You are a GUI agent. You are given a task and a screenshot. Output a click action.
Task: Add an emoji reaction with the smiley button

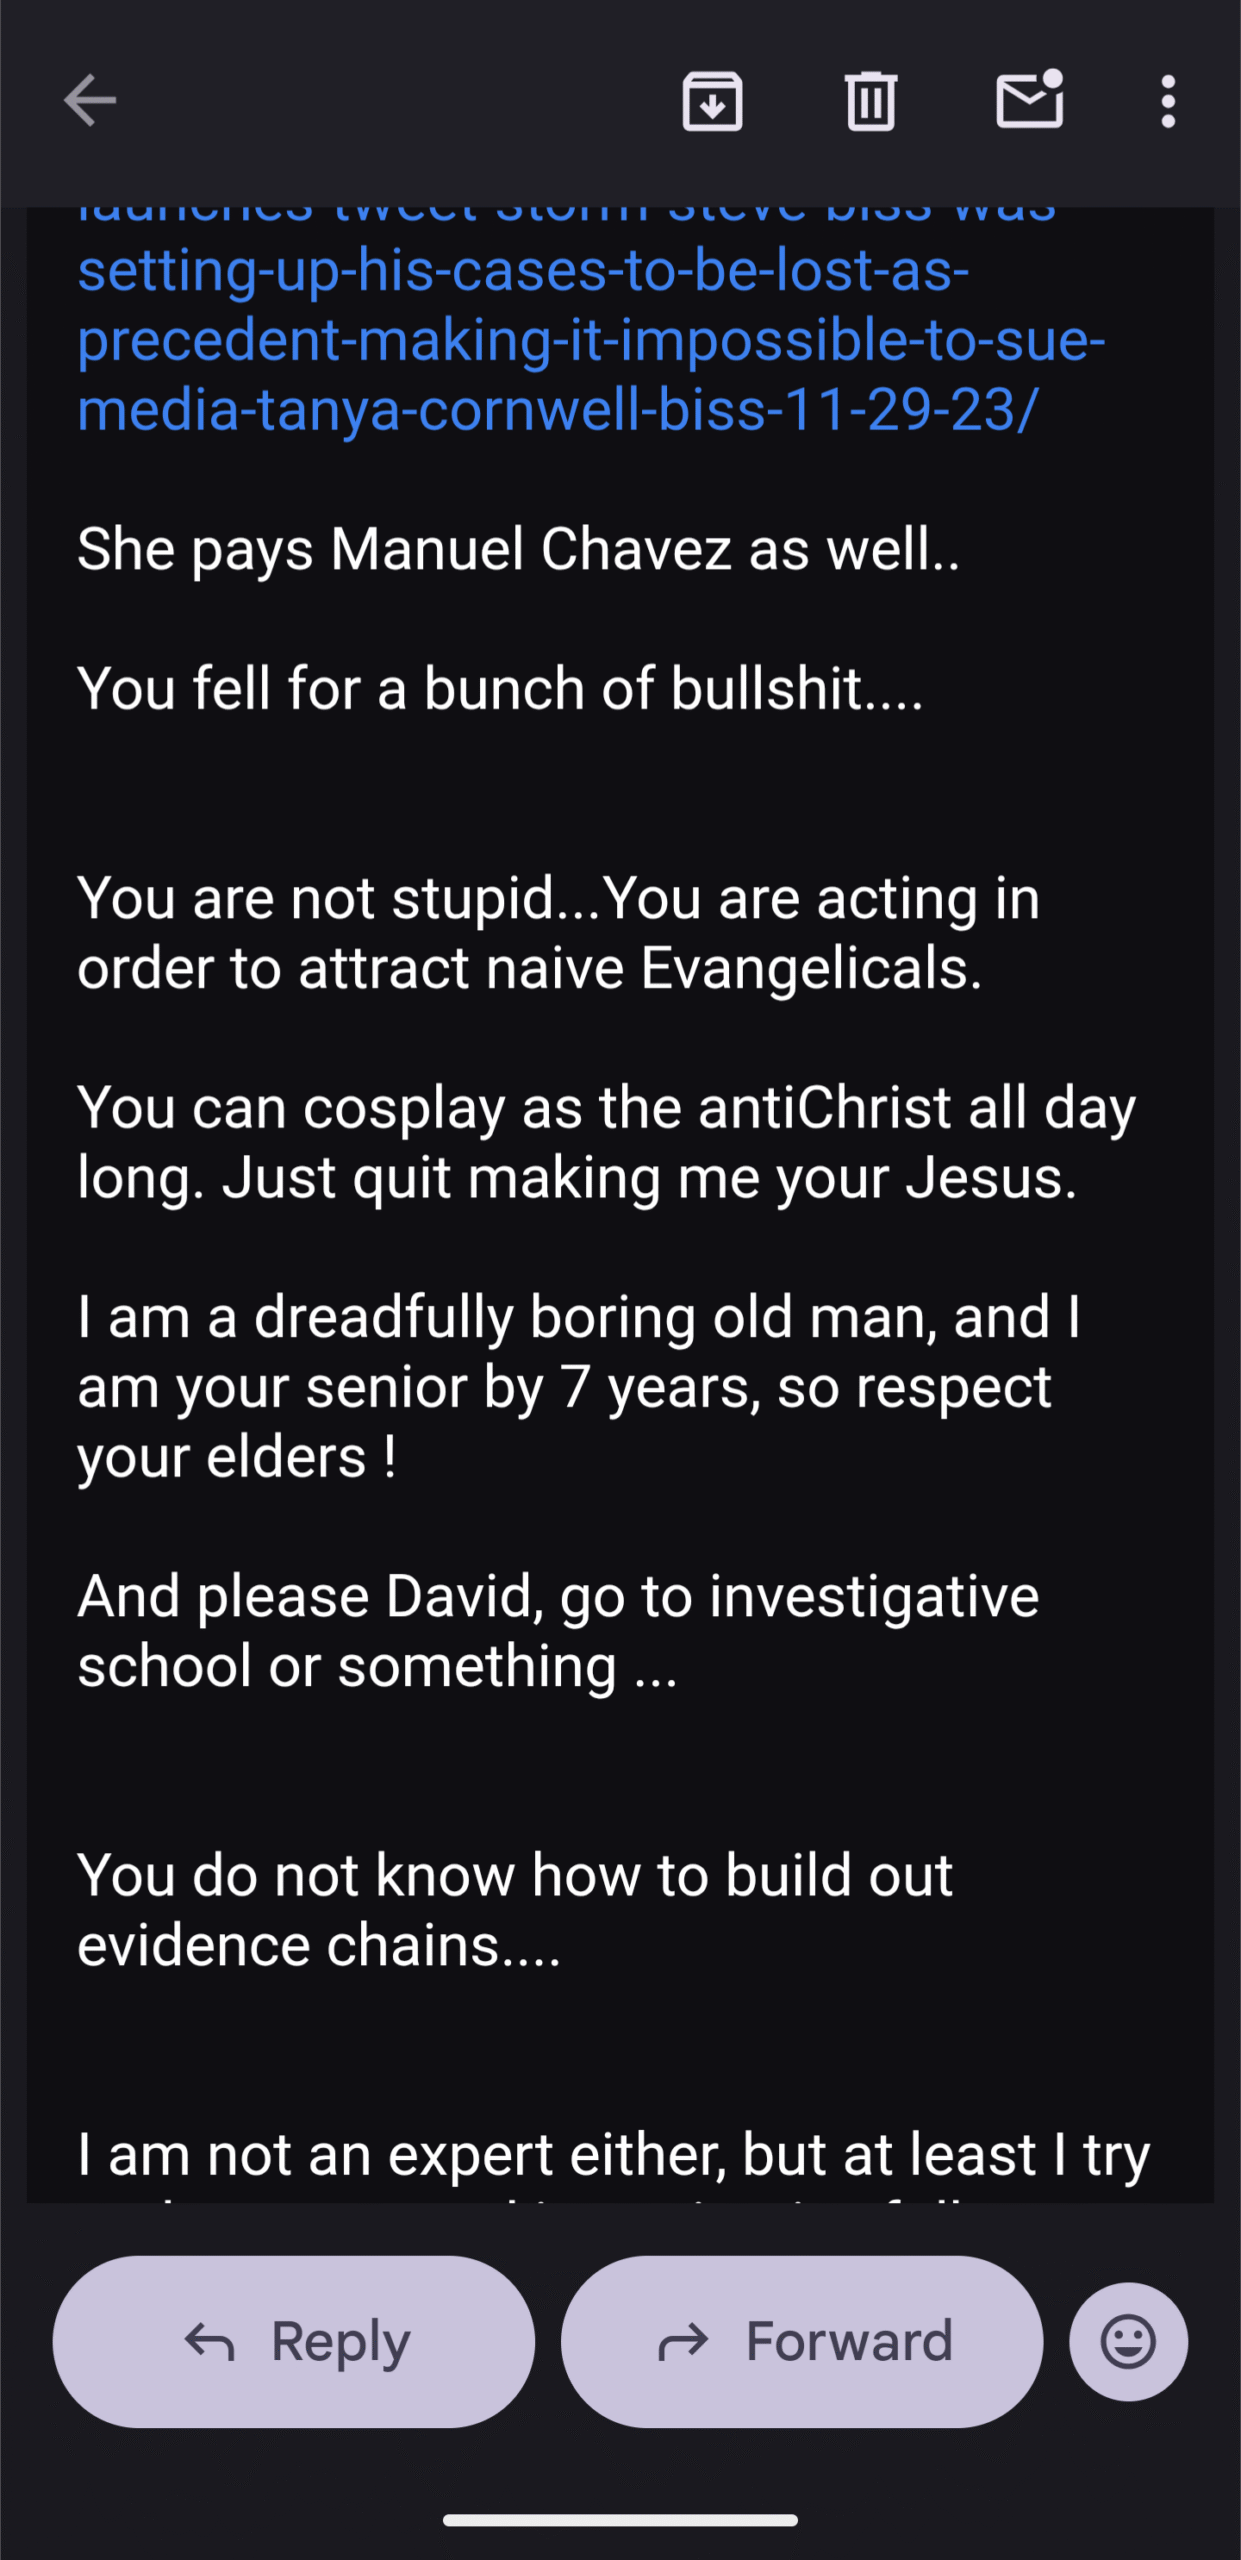click(1128, 2342)
